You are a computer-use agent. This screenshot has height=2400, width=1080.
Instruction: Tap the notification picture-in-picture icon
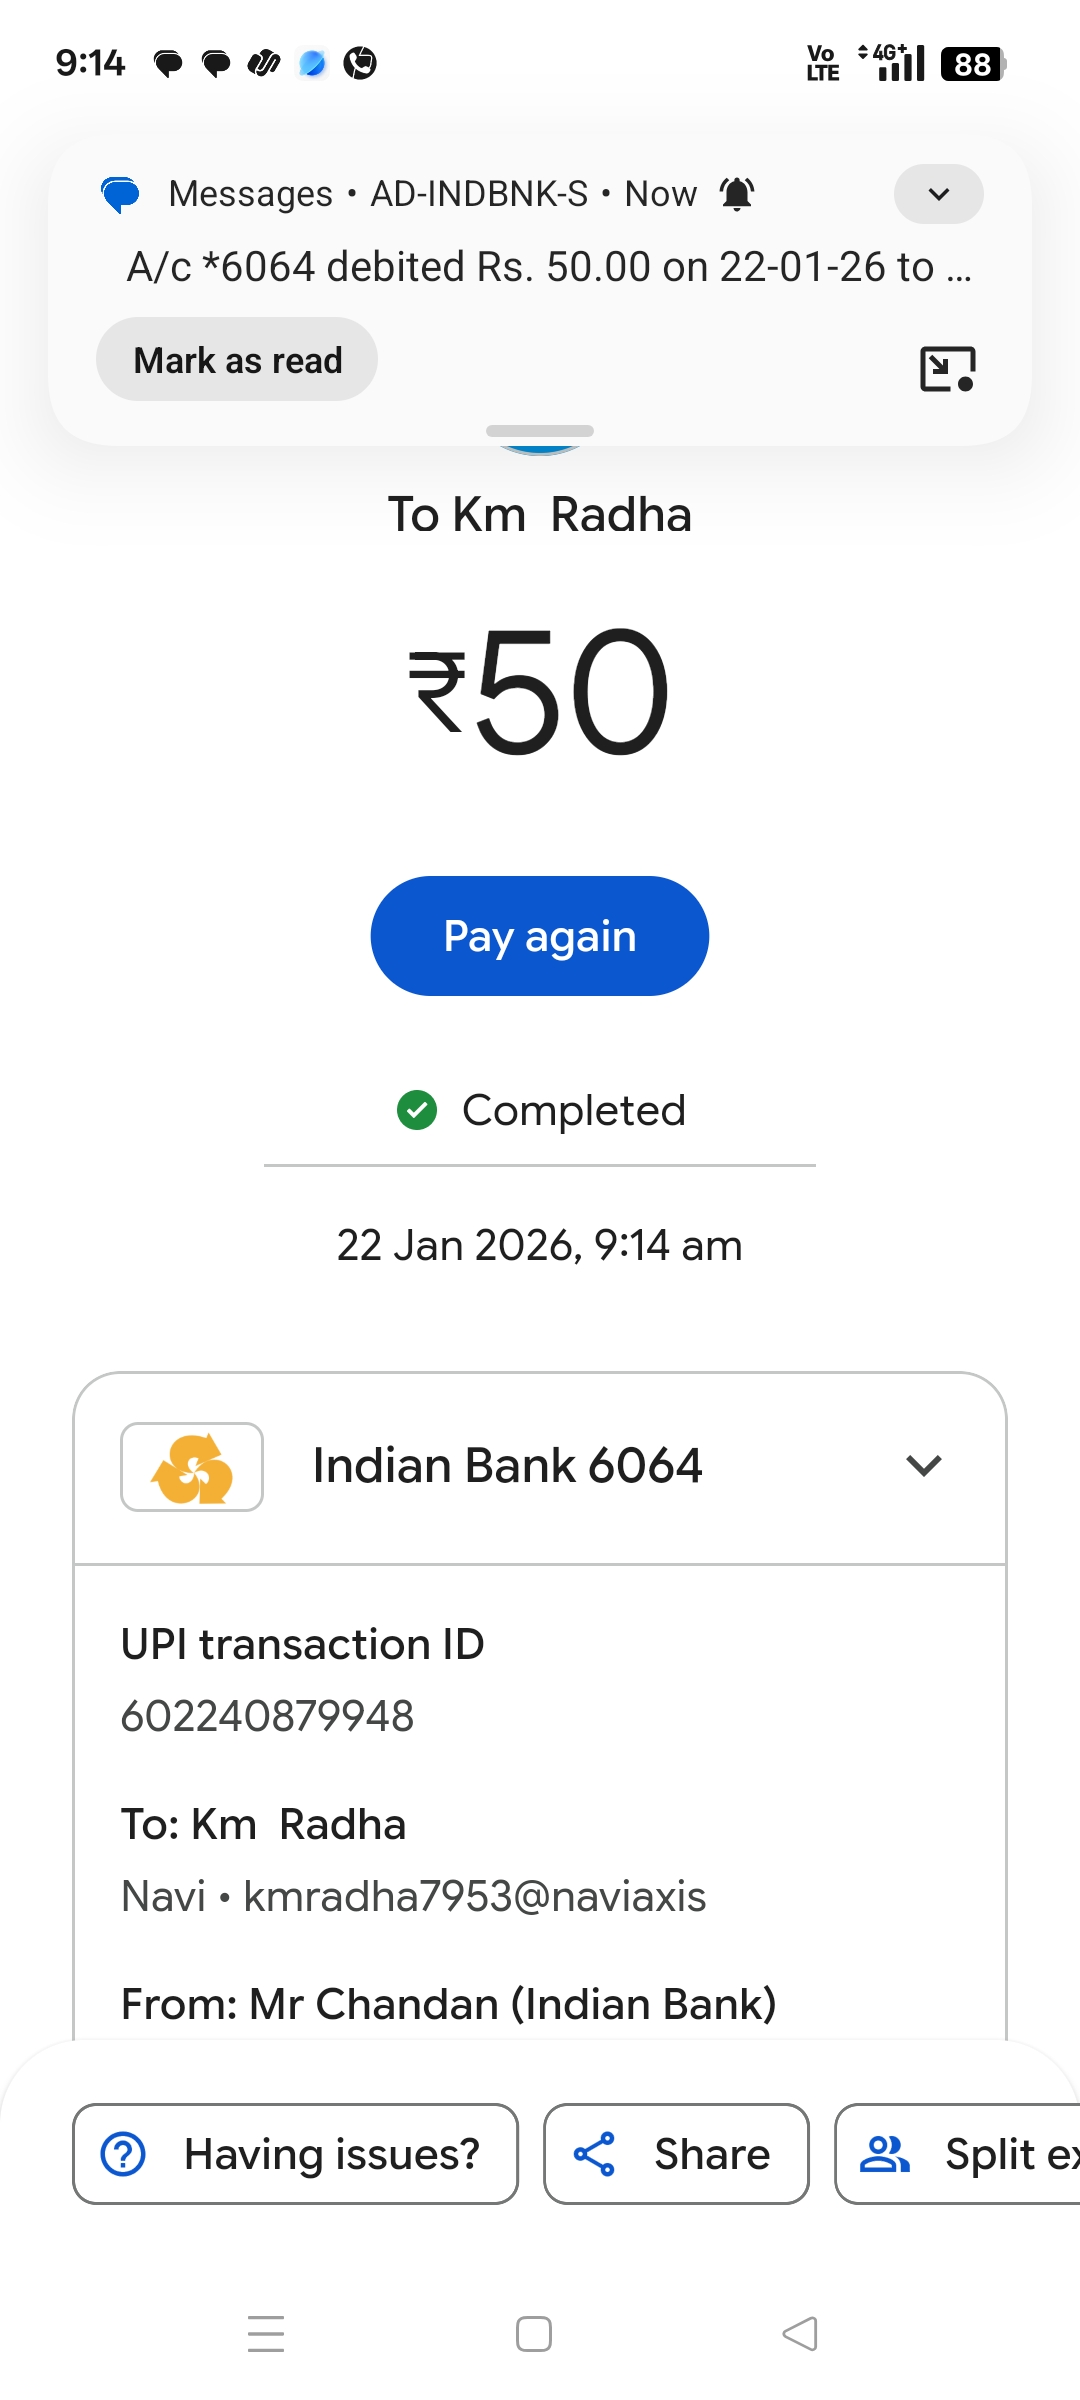coord(947,369)
